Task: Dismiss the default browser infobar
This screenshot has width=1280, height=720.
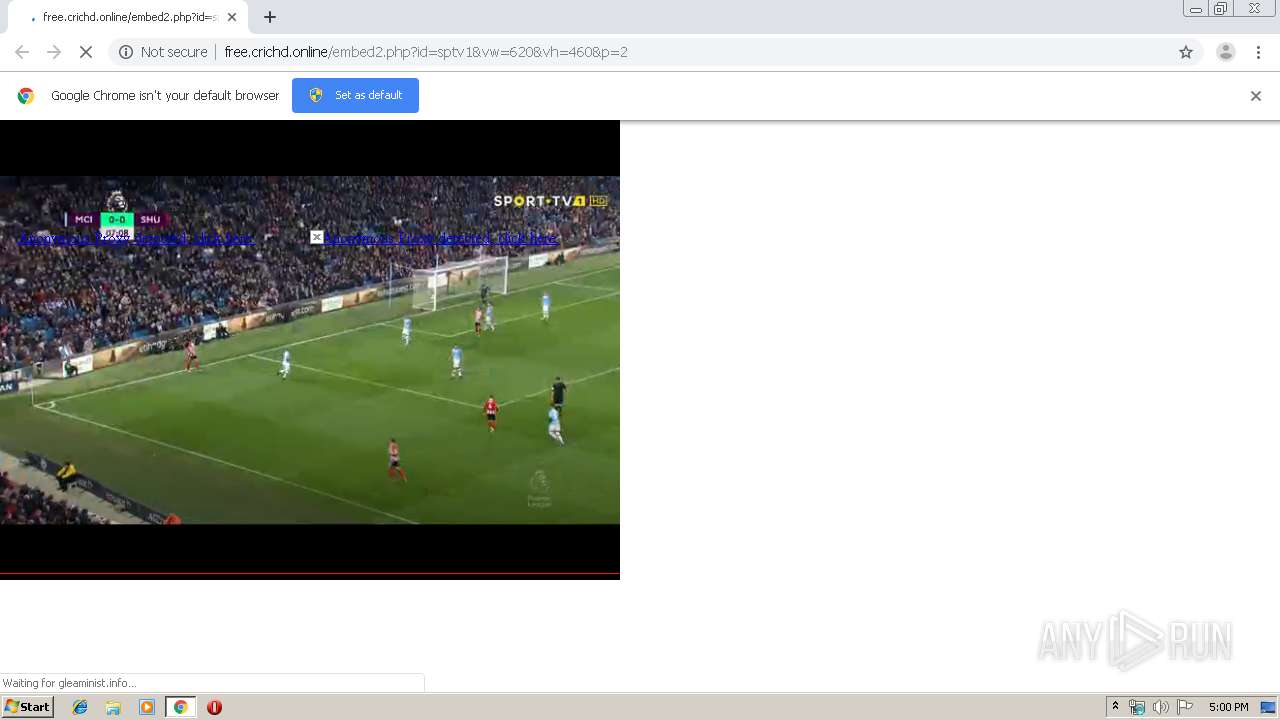Action: pos(1256,96)
